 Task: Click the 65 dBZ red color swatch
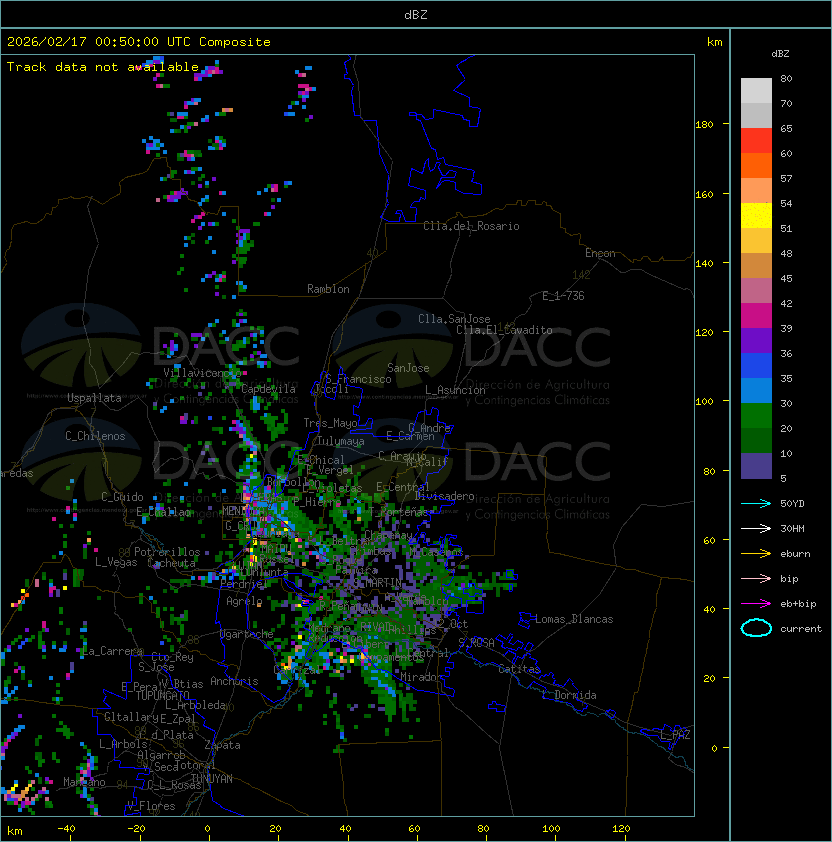(x=756, y=141)
